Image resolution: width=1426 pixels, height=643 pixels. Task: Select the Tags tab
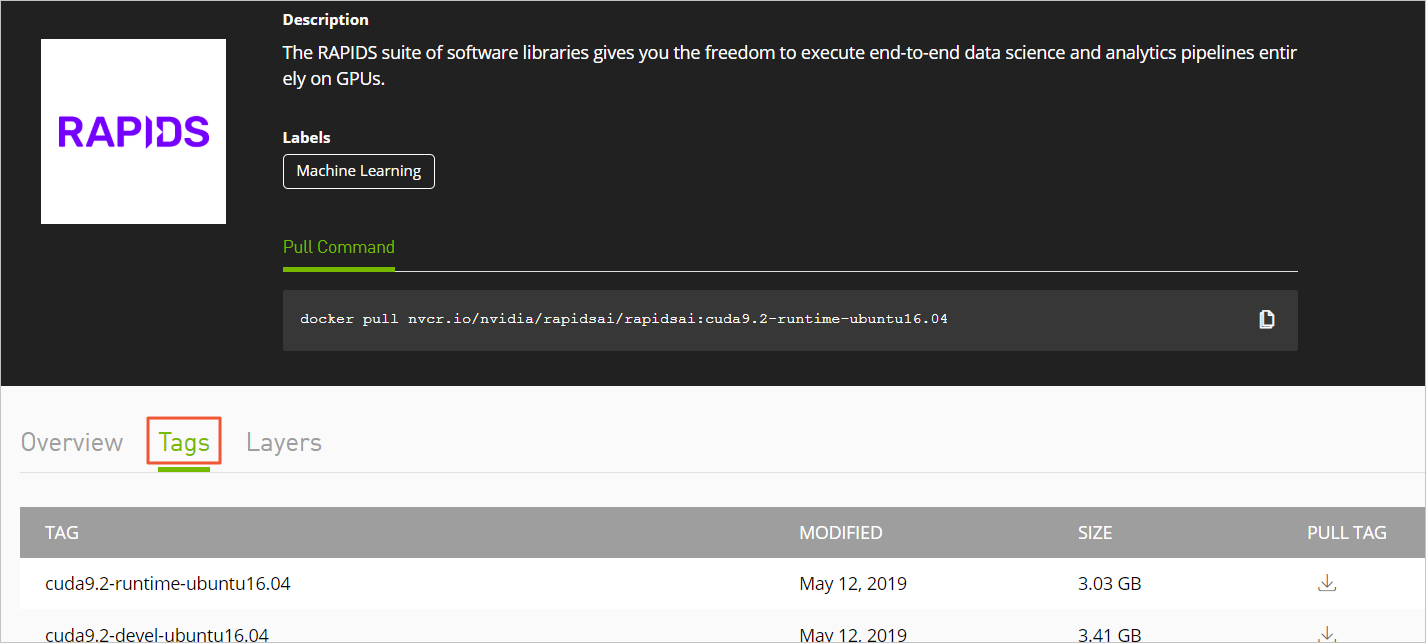click(x=184, y=442)
